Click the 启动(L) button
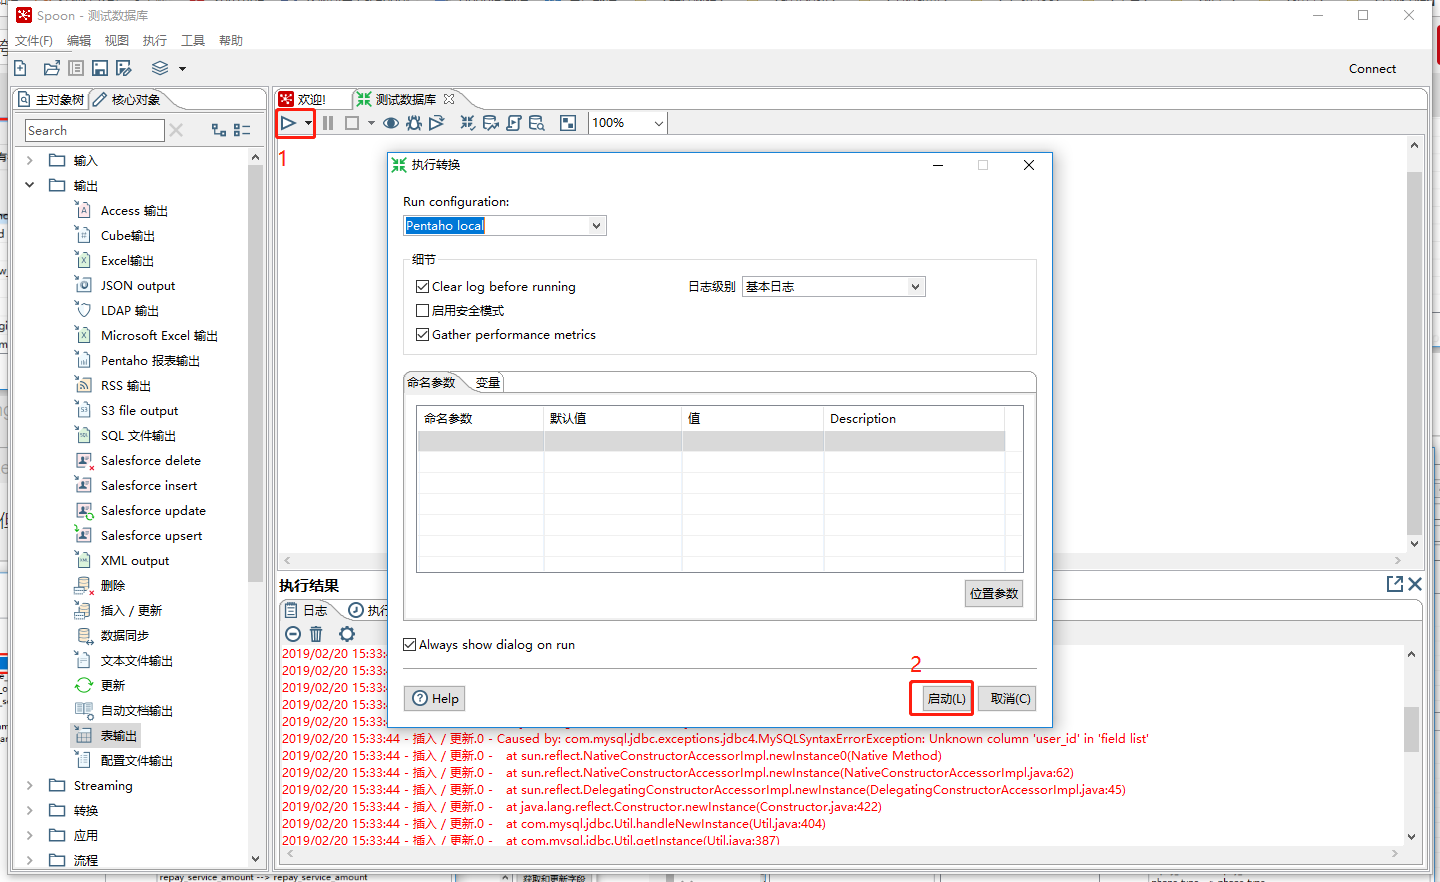 [x=946, y=698]
